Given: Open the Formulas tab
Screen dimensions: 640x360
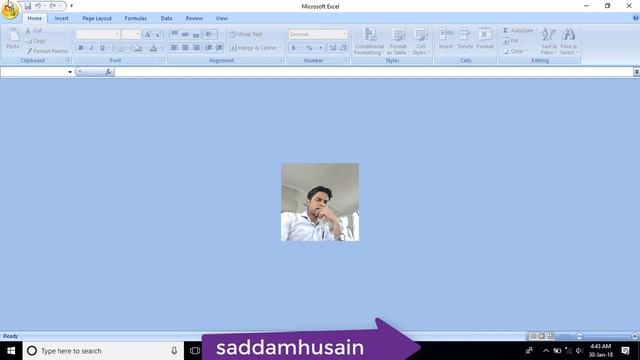Looking at the screenshot, I should coord(136,18).
